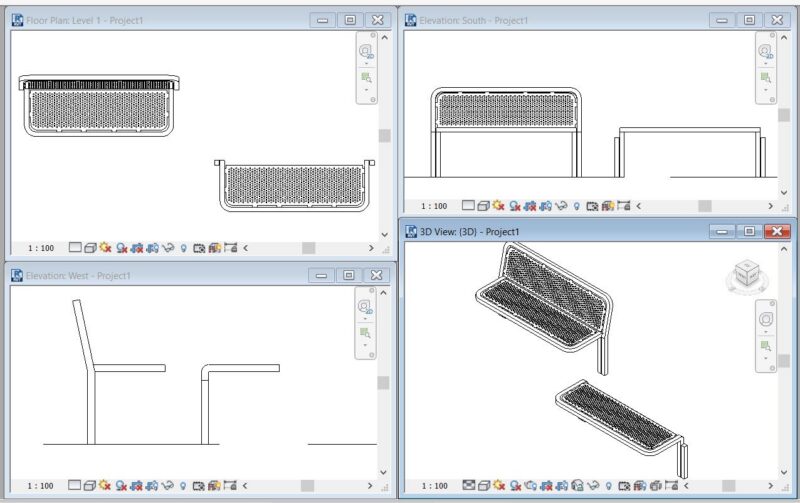Click Detail Level icon in 3D view

(469, 485)
